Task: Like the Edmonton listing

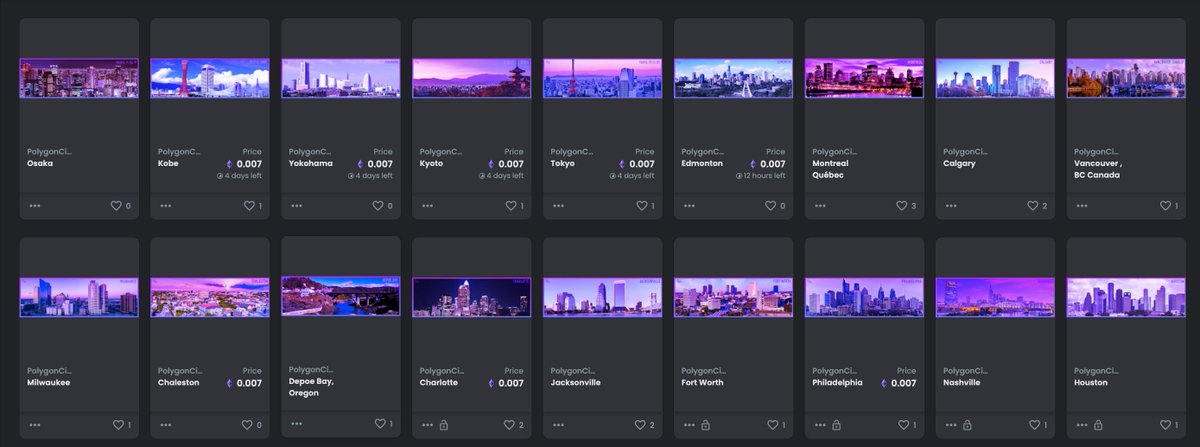Action: [772, 206]
